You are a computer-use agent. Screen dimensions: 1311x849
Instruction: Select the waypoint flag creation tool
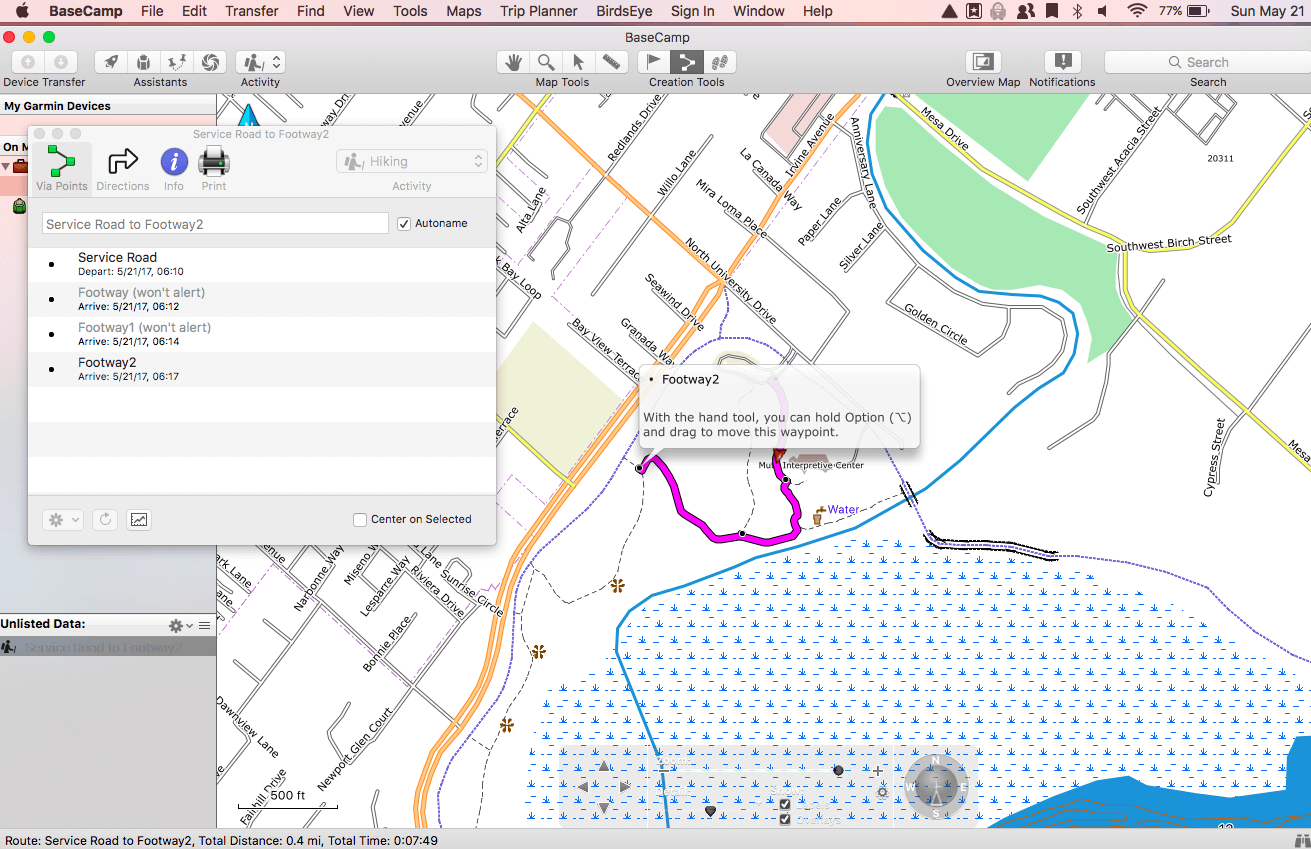click(654, 62)
